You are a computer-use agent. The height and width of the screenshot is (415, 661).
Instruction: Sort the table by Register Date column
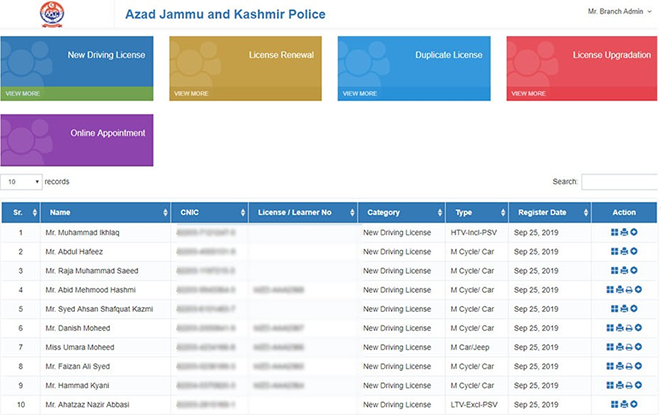click(x=550, y=213)
